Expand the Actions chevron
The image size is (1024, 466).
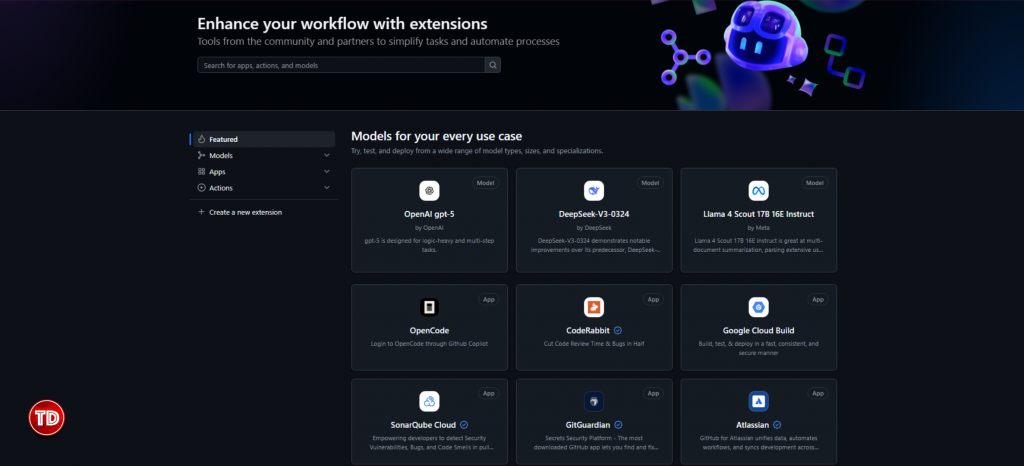pos(327,188)
